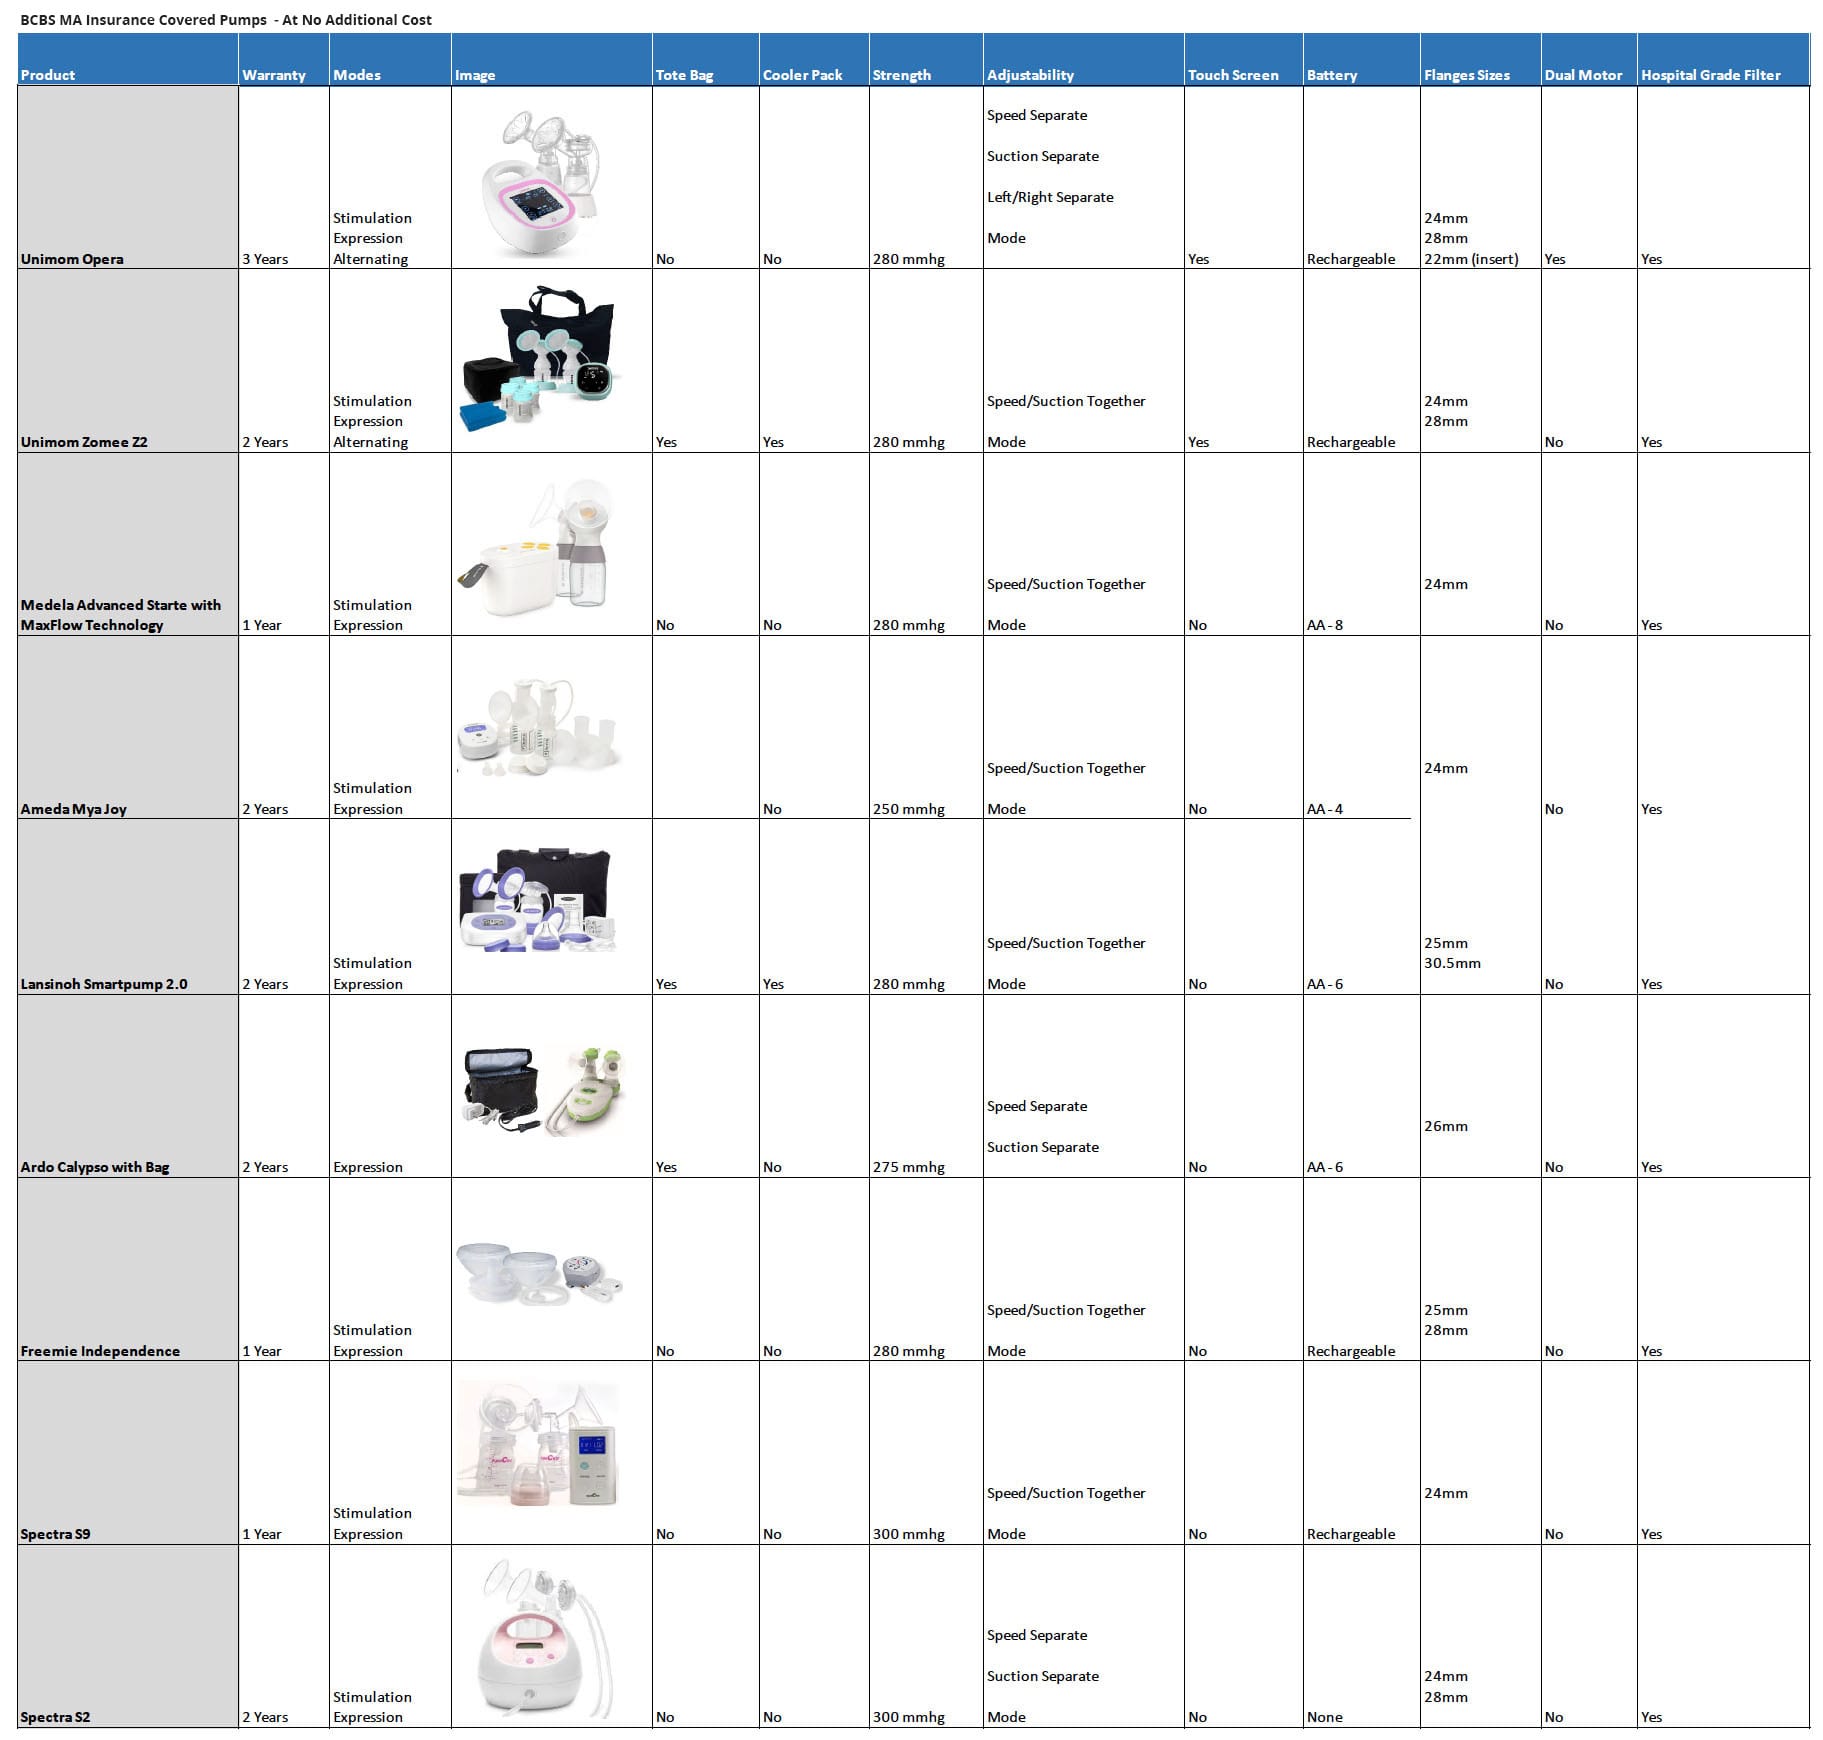Screen dimensions: 1823x1740
Task: Click the Touch Screen column header
Action: point(1232,75)
